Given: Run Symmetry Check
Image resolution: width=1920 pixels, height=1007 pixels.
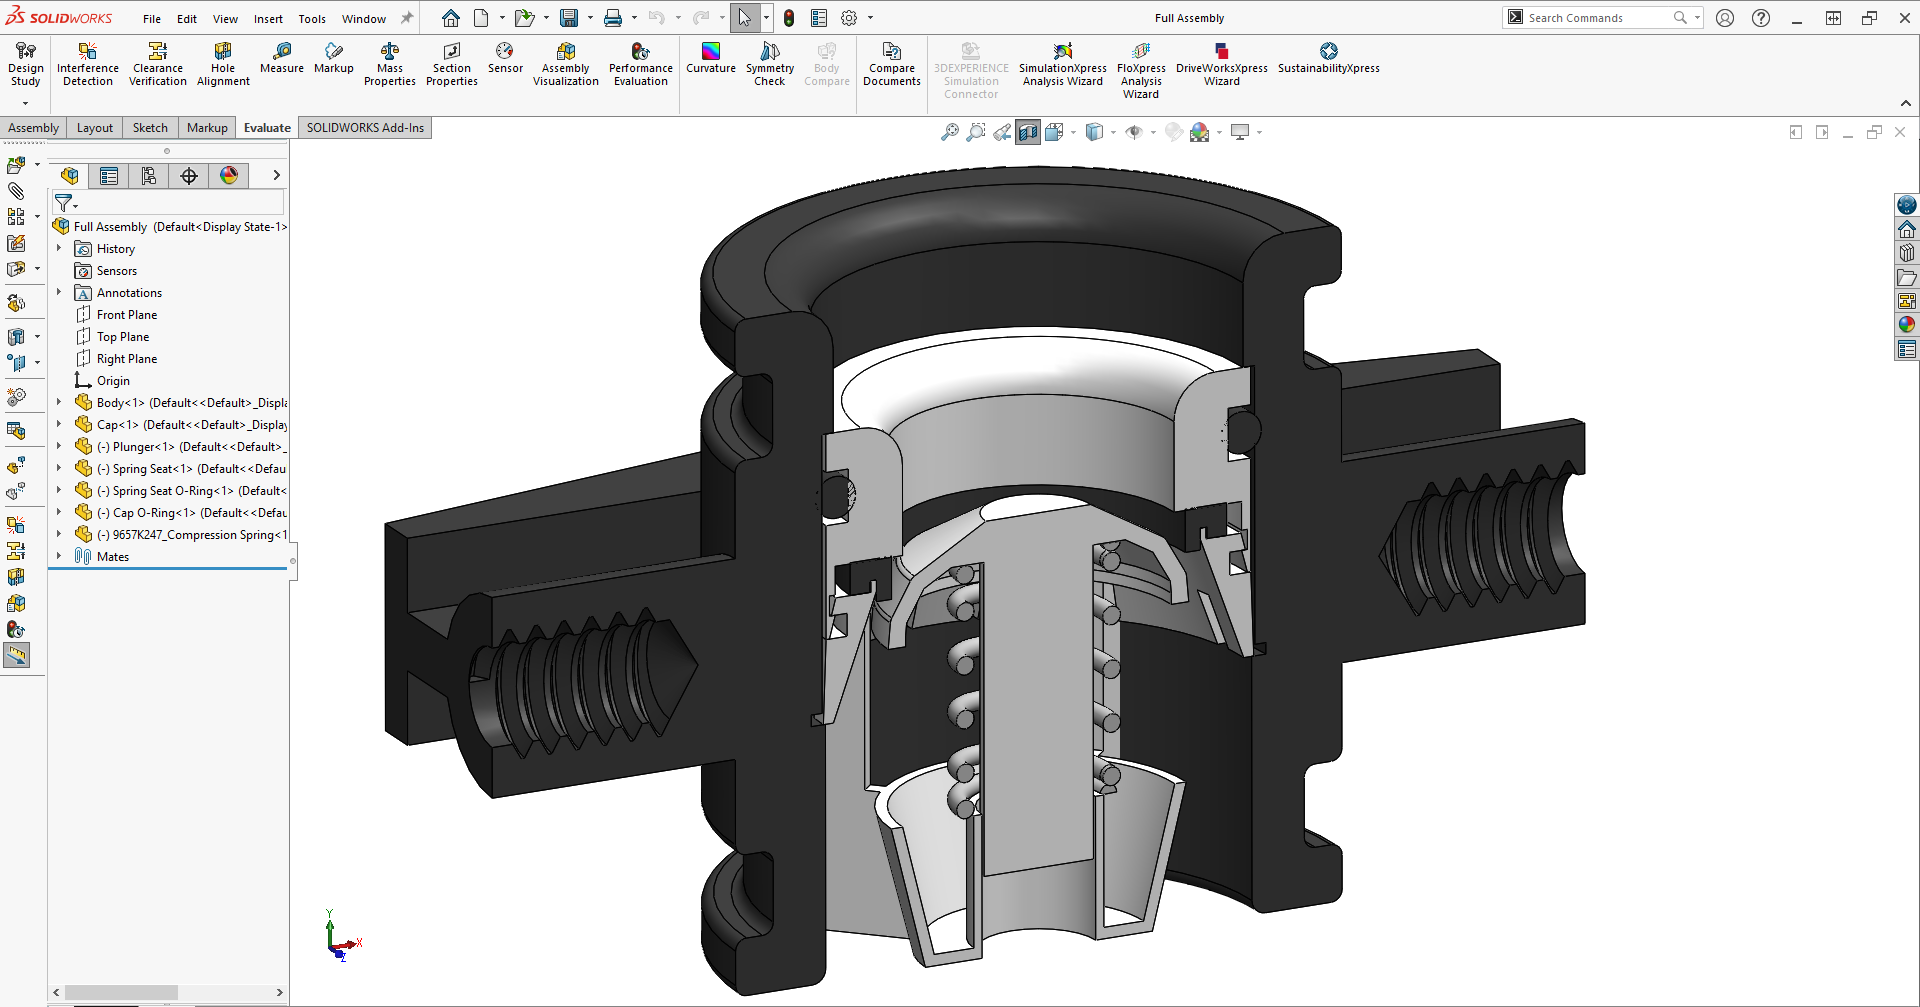Looking at the screenshot, I should click(770, 64).
